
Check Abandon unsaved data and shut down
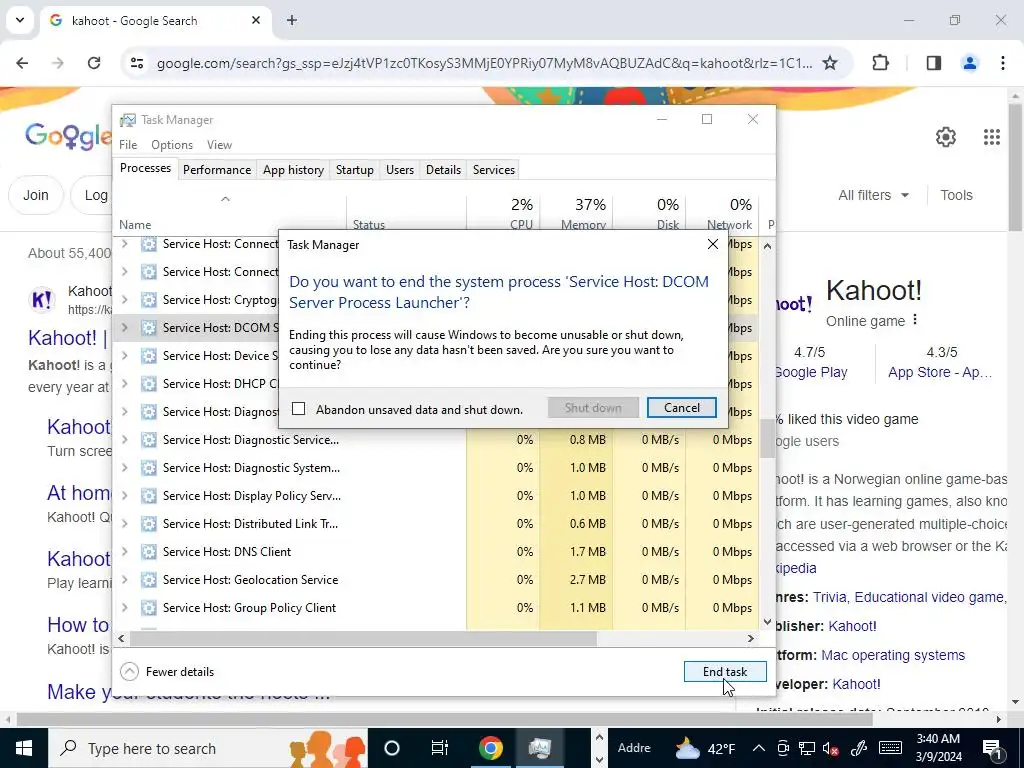coord(298,409)
